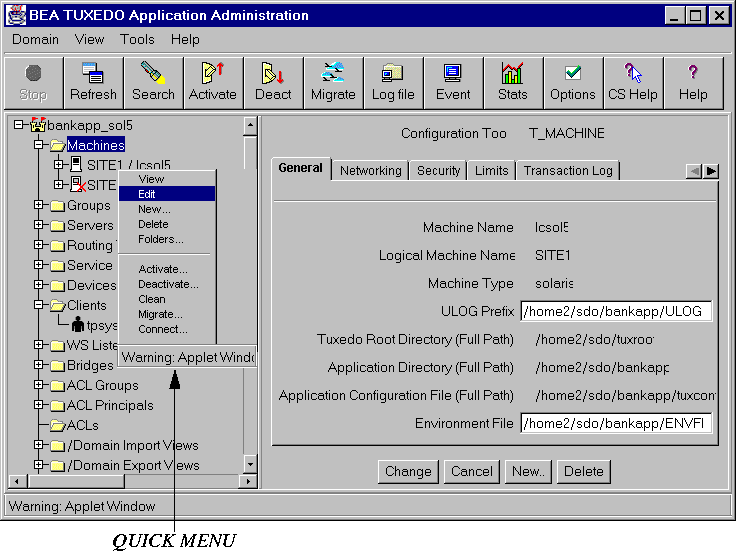Click the bankapp_sol5 domain icon

pyautogui.click(x=38, y=125)
